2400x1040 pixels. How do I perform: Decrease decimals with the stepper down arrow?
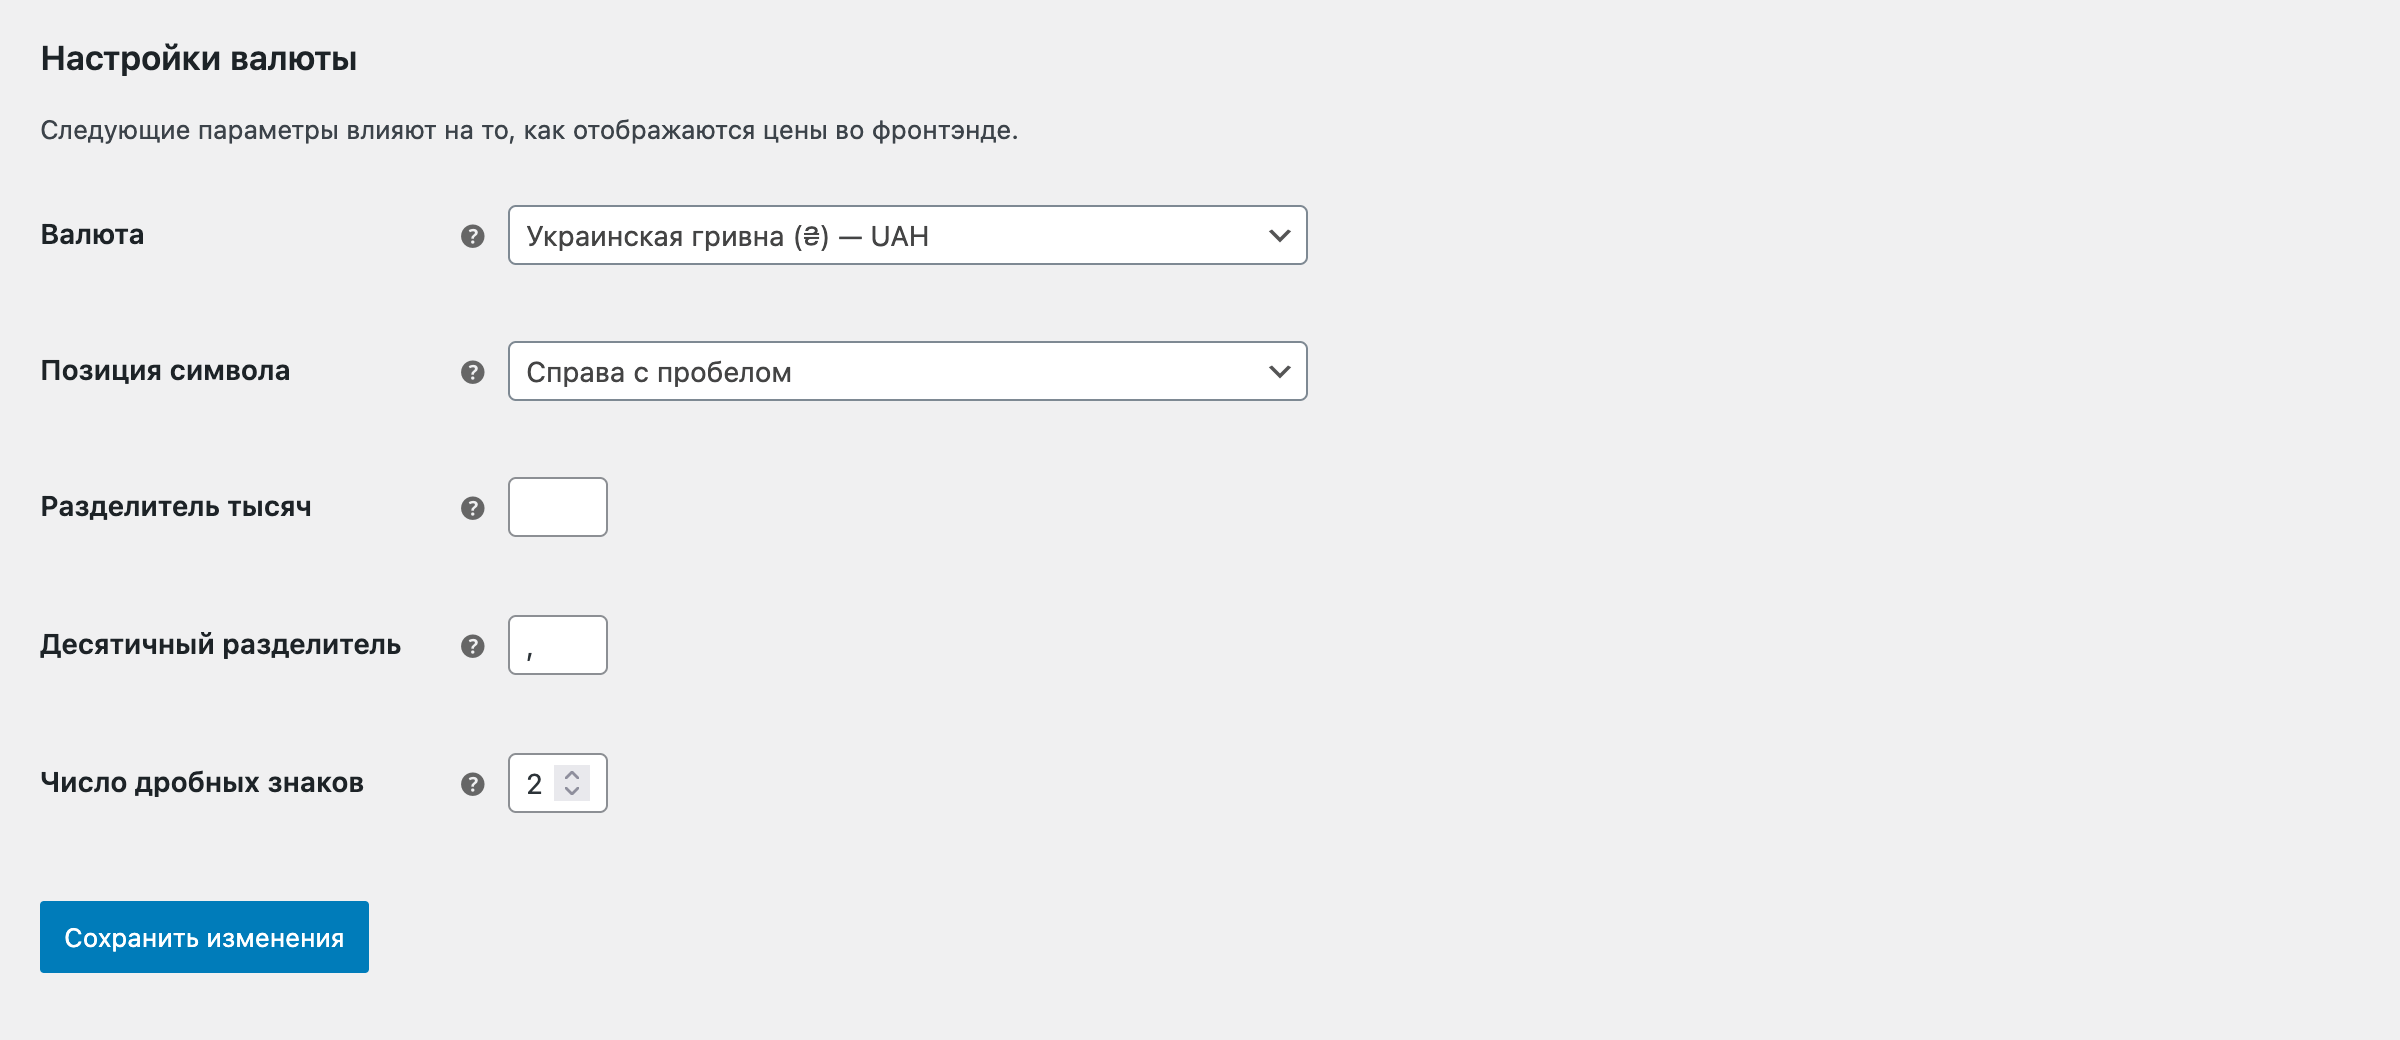572,792
